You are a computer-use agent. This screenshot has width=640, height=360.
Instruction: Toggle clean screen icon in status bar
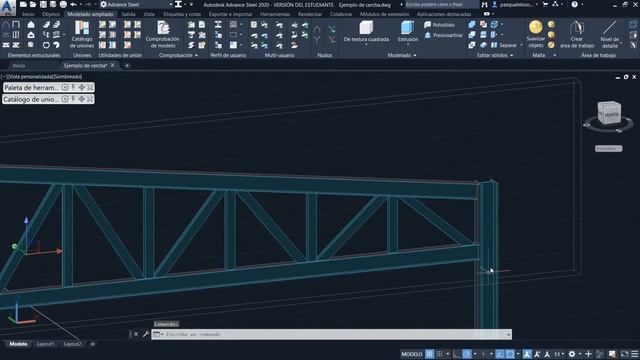pyautogui.click(x=624, y=354)
